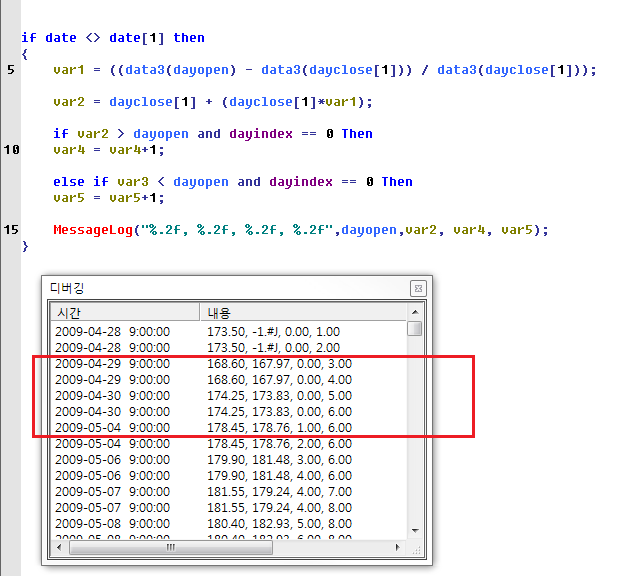
Task: Click the MessageLog function call in code
Action: pyautogui.click(x=92, y=230)
